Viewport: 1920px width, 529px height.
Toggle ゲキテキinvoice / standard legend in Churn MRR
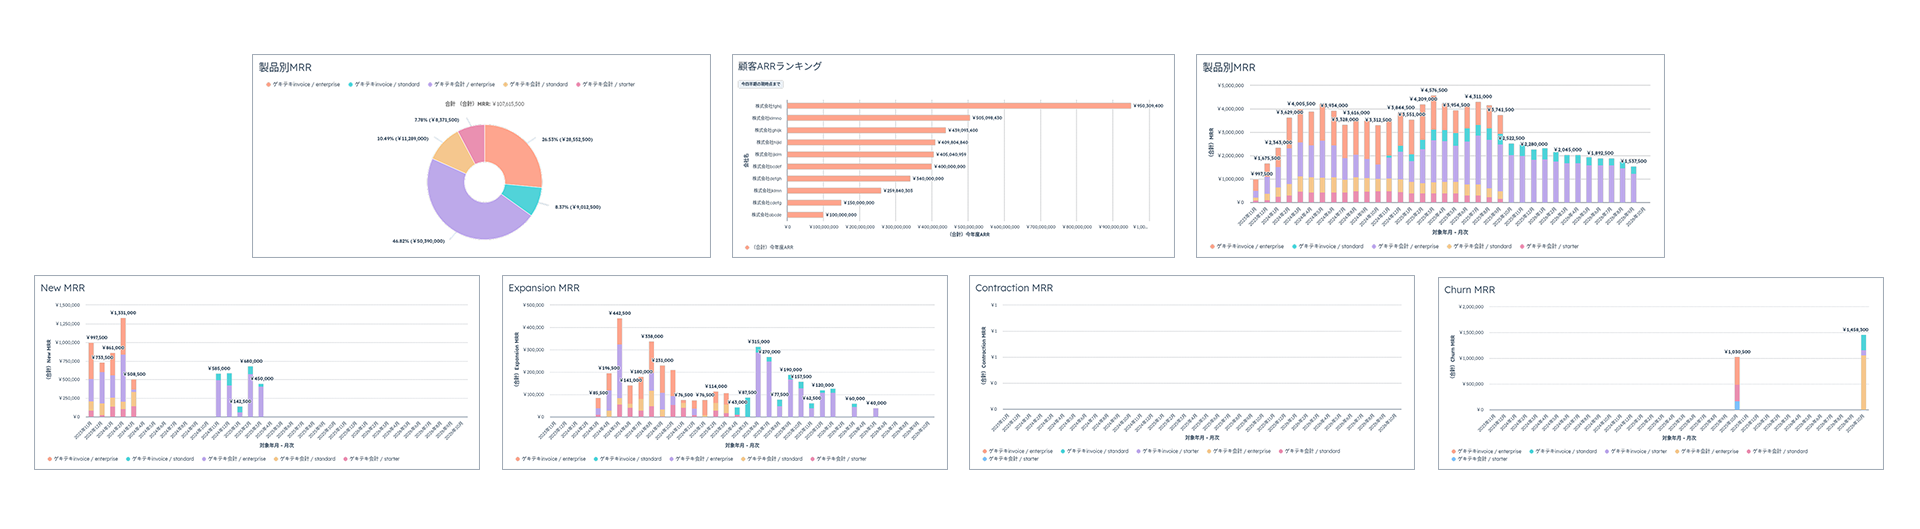1563,451
